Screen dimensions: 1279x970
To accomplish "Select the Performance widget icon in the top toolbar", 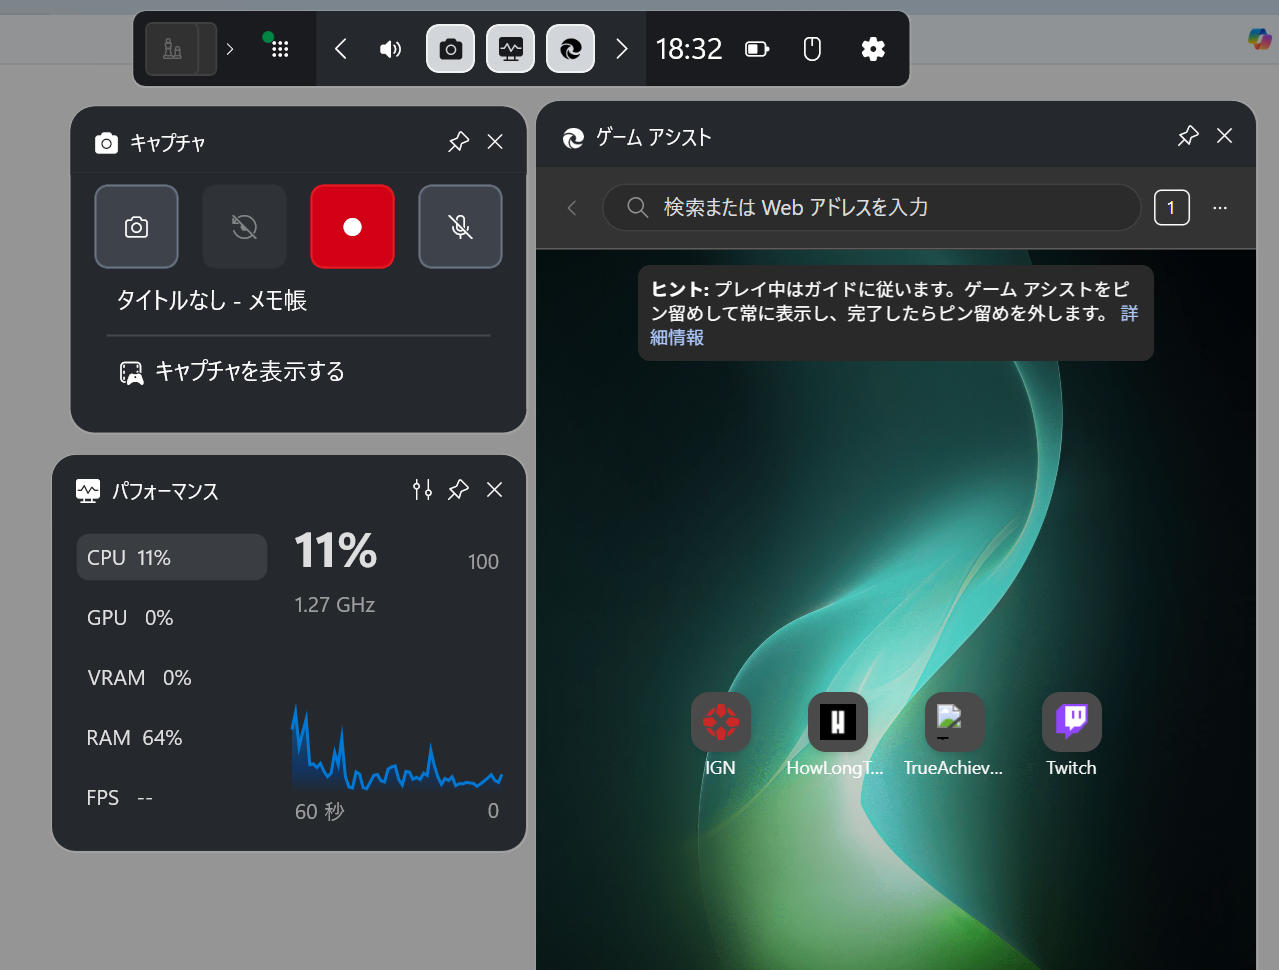I will [510, 48].
